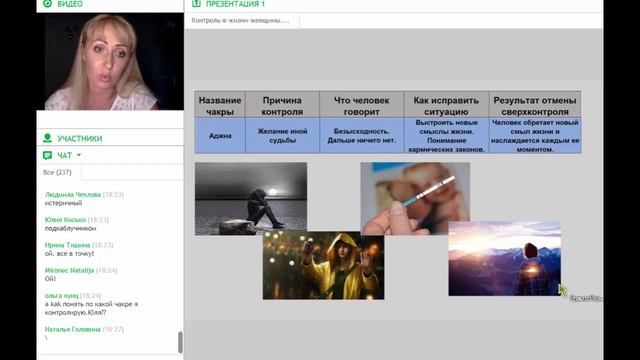640x360 pixels.
Task: Click the Видео panel camera icon
Action: click(47, 4)
